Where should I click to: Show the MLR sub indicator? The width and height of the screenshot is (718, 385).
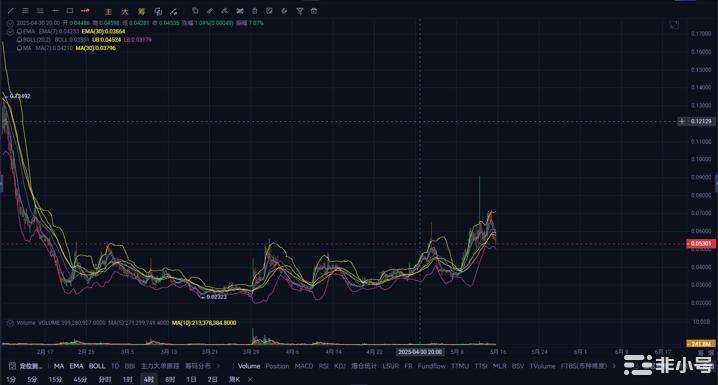pos(500,366)
